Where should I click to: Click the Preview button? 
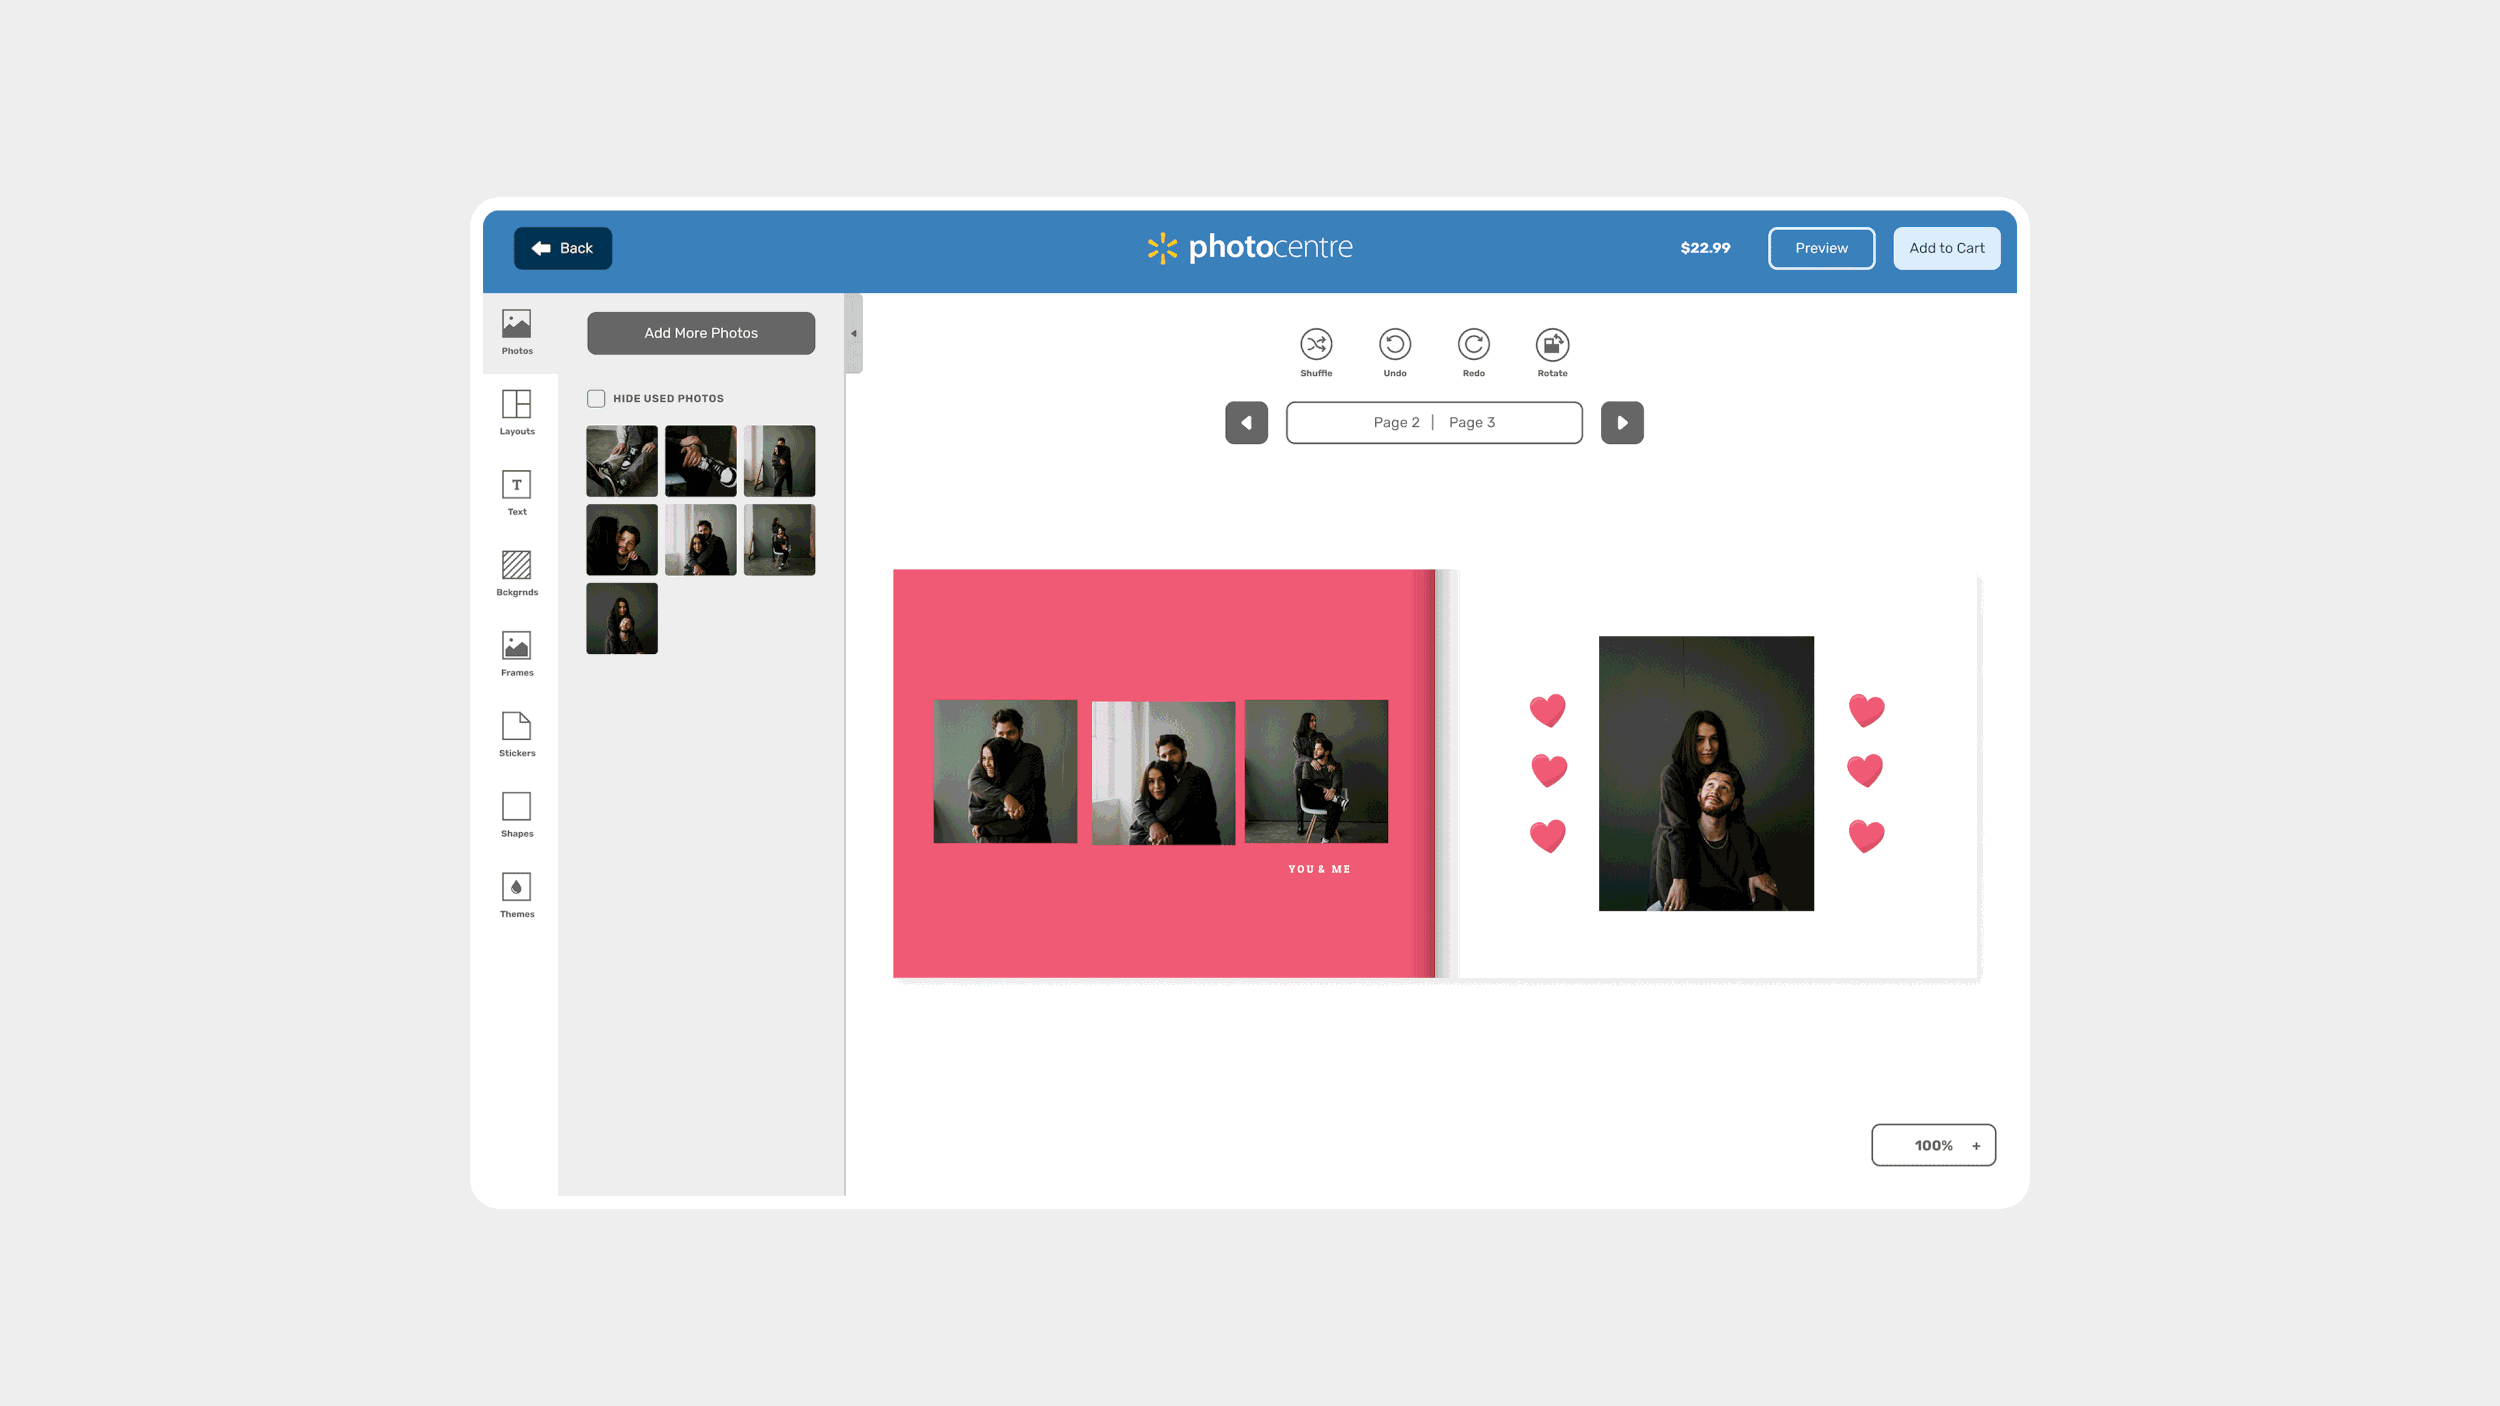pyautogui.click(x=1821, y=248)
